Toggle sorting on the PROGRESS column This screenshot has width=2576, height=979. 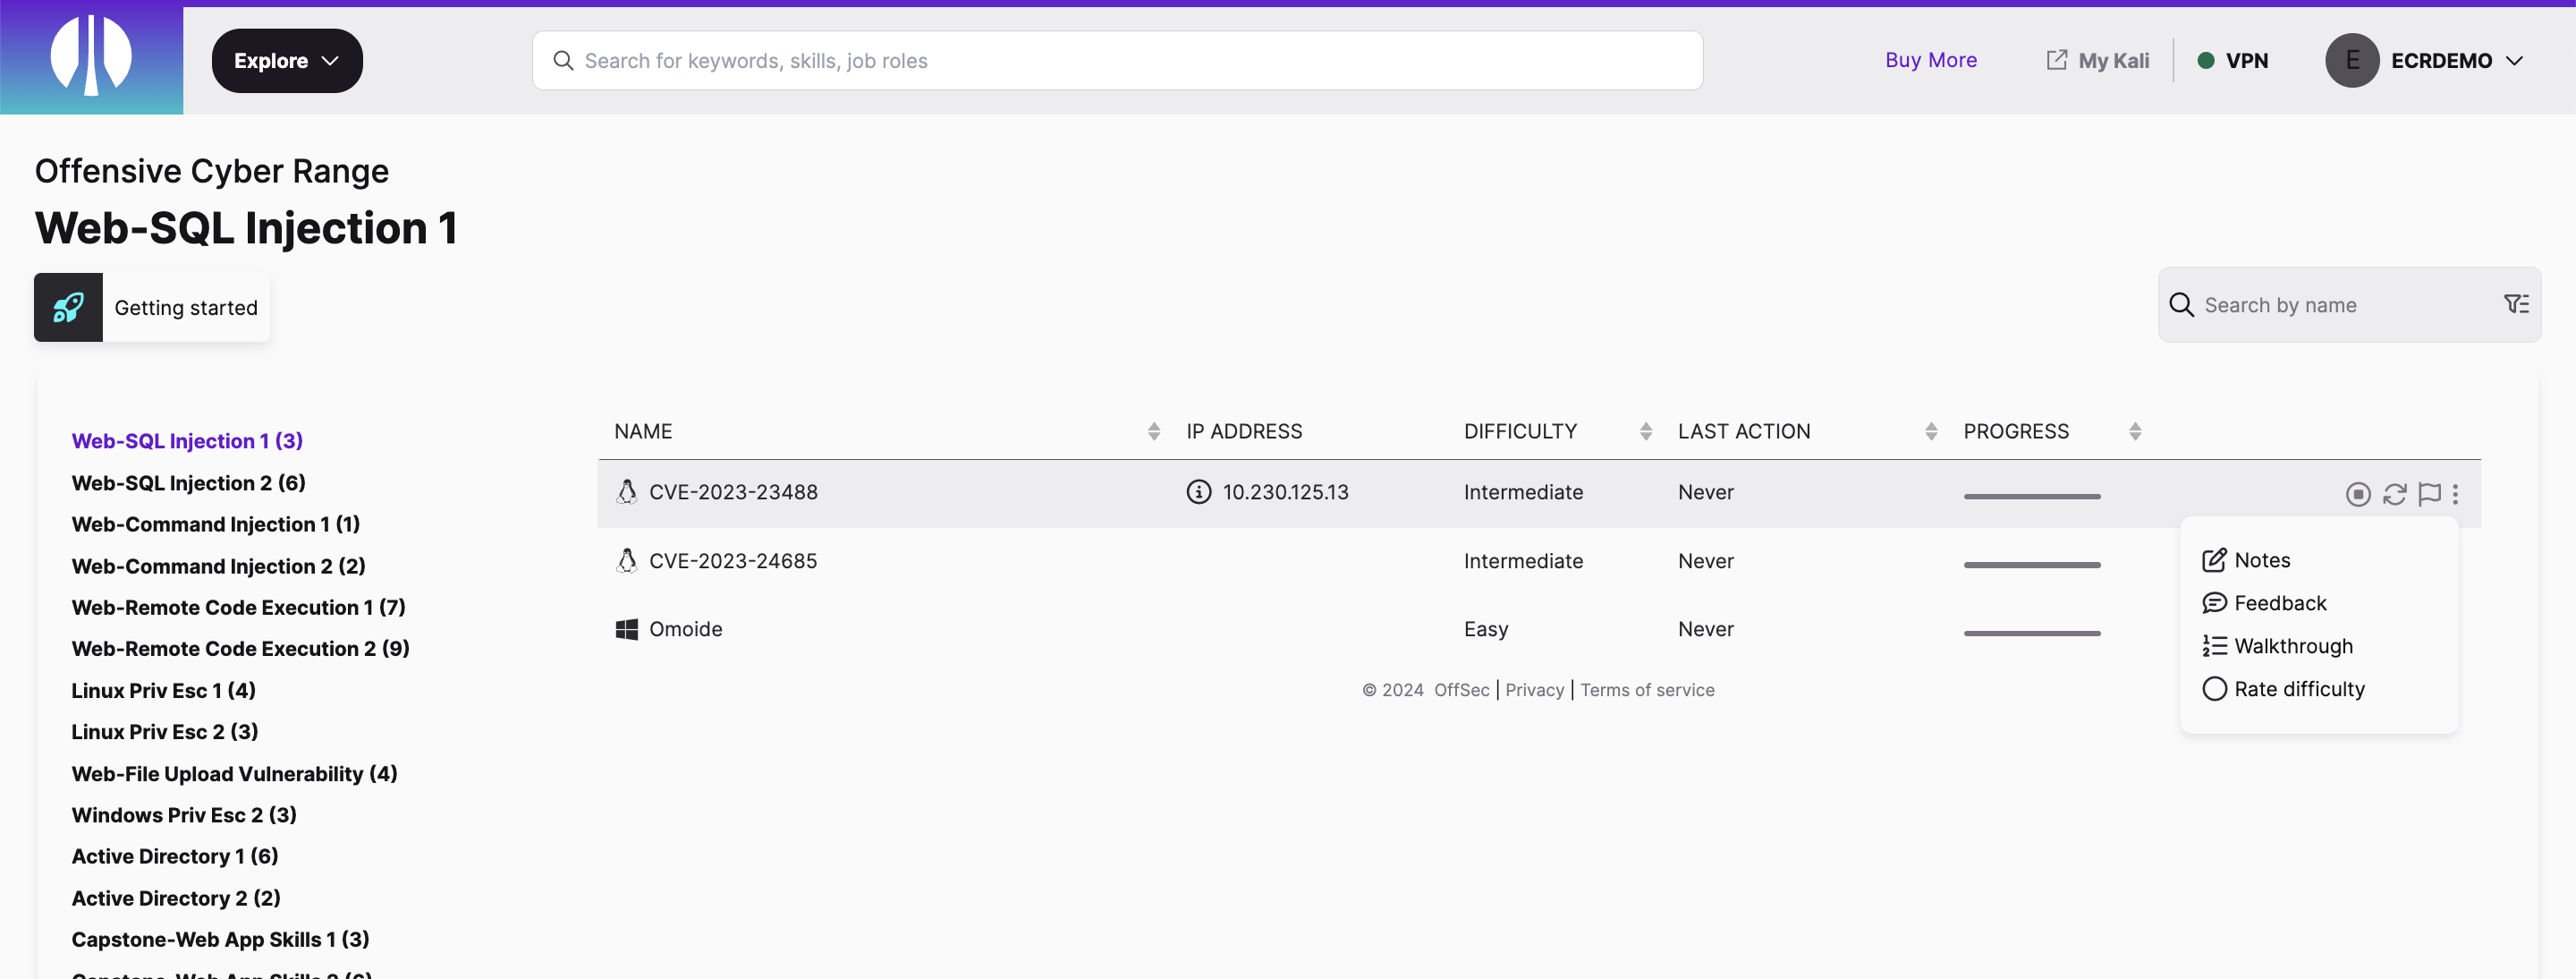point(2136,431)
